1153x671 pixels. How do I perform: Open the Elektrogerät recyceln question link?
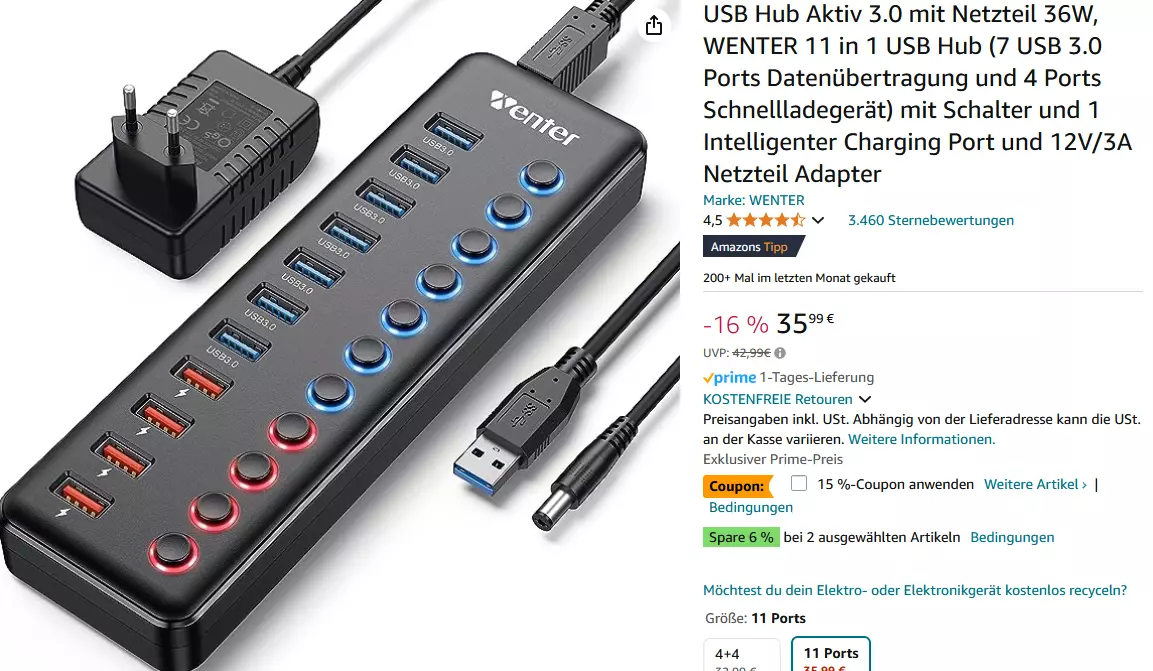(915, 590)
